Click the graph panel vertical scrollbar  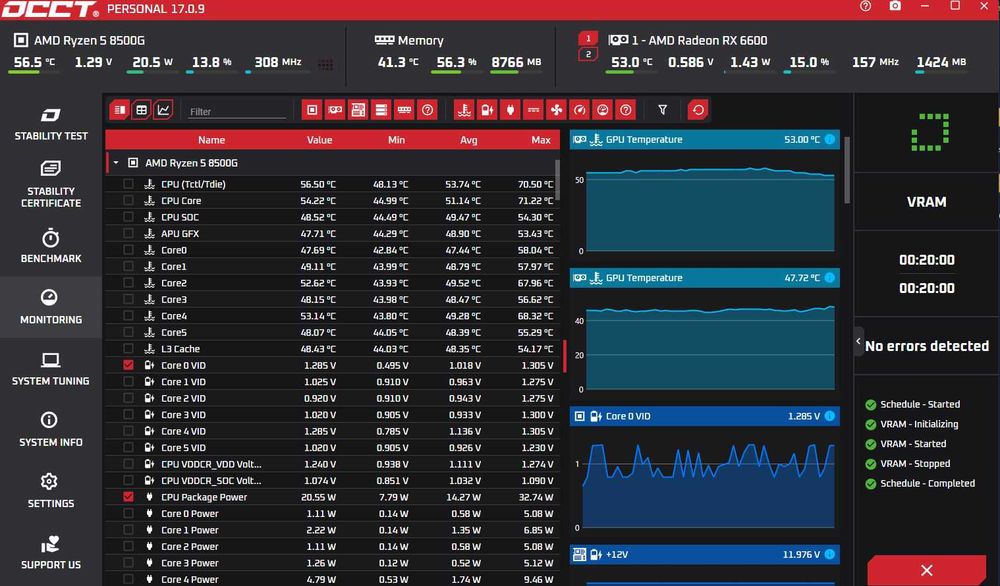[846, 171]
